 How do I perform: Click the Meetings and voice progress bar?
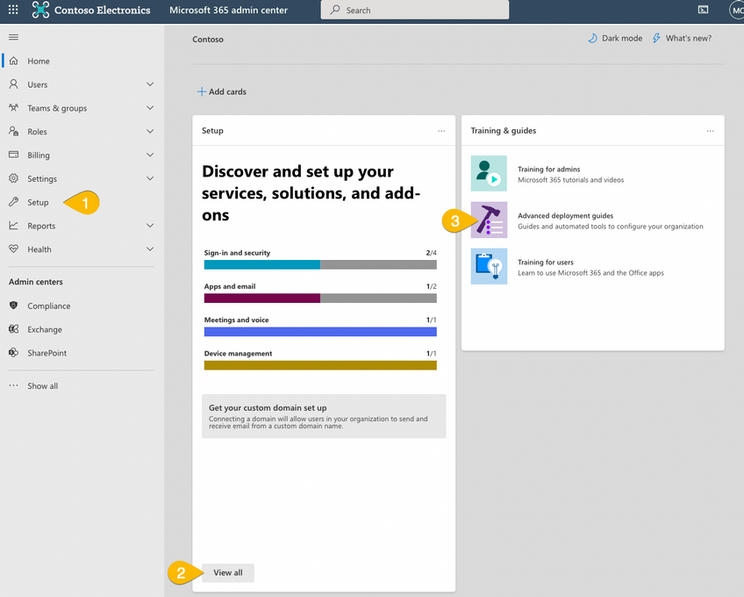click(320, 332)
